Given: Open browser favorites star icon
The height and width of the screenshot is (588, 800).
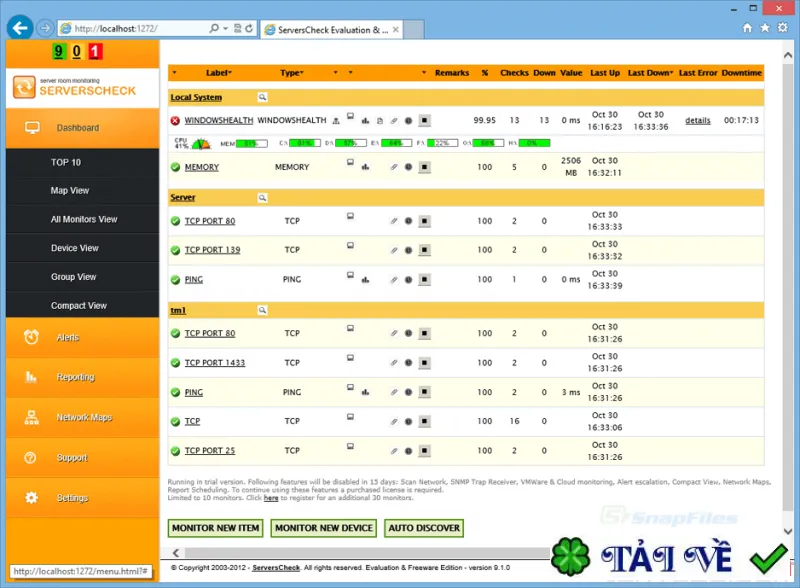Looking at the screenshot, I should pyautogui.click(x=765, y=28).
